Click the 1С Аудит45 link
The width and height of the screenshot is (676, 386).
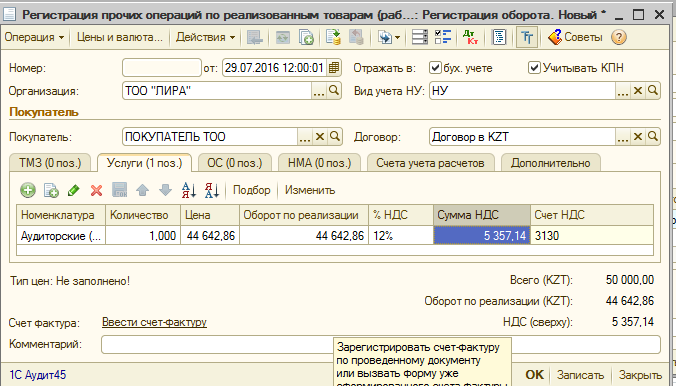point(38,375)
